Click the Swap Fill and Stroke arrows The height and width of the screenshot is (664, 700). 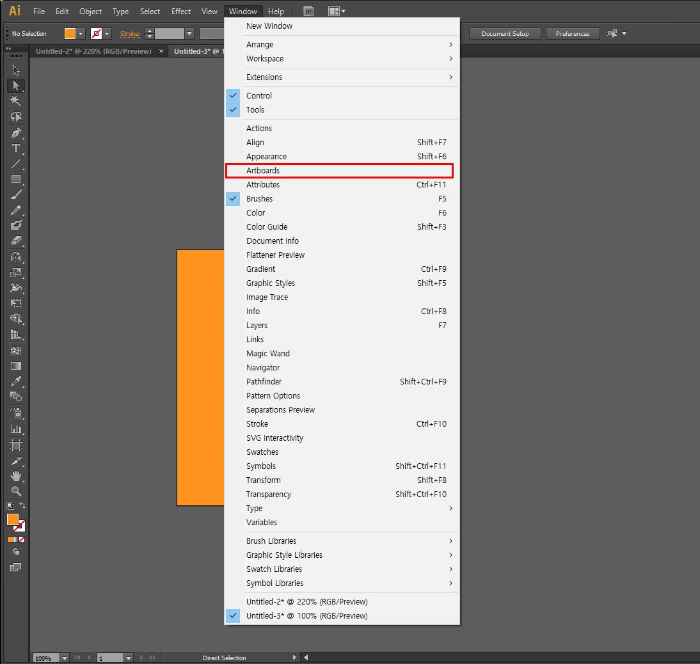click(22, 505)
